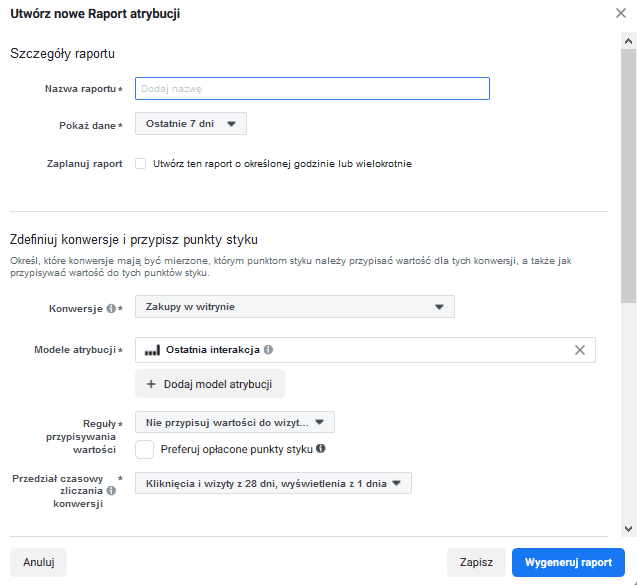This screenshot has height=585, width=637.
Task: Click info icon beside Przedział czasowy zliczania
Action: [x=111, y=491]
